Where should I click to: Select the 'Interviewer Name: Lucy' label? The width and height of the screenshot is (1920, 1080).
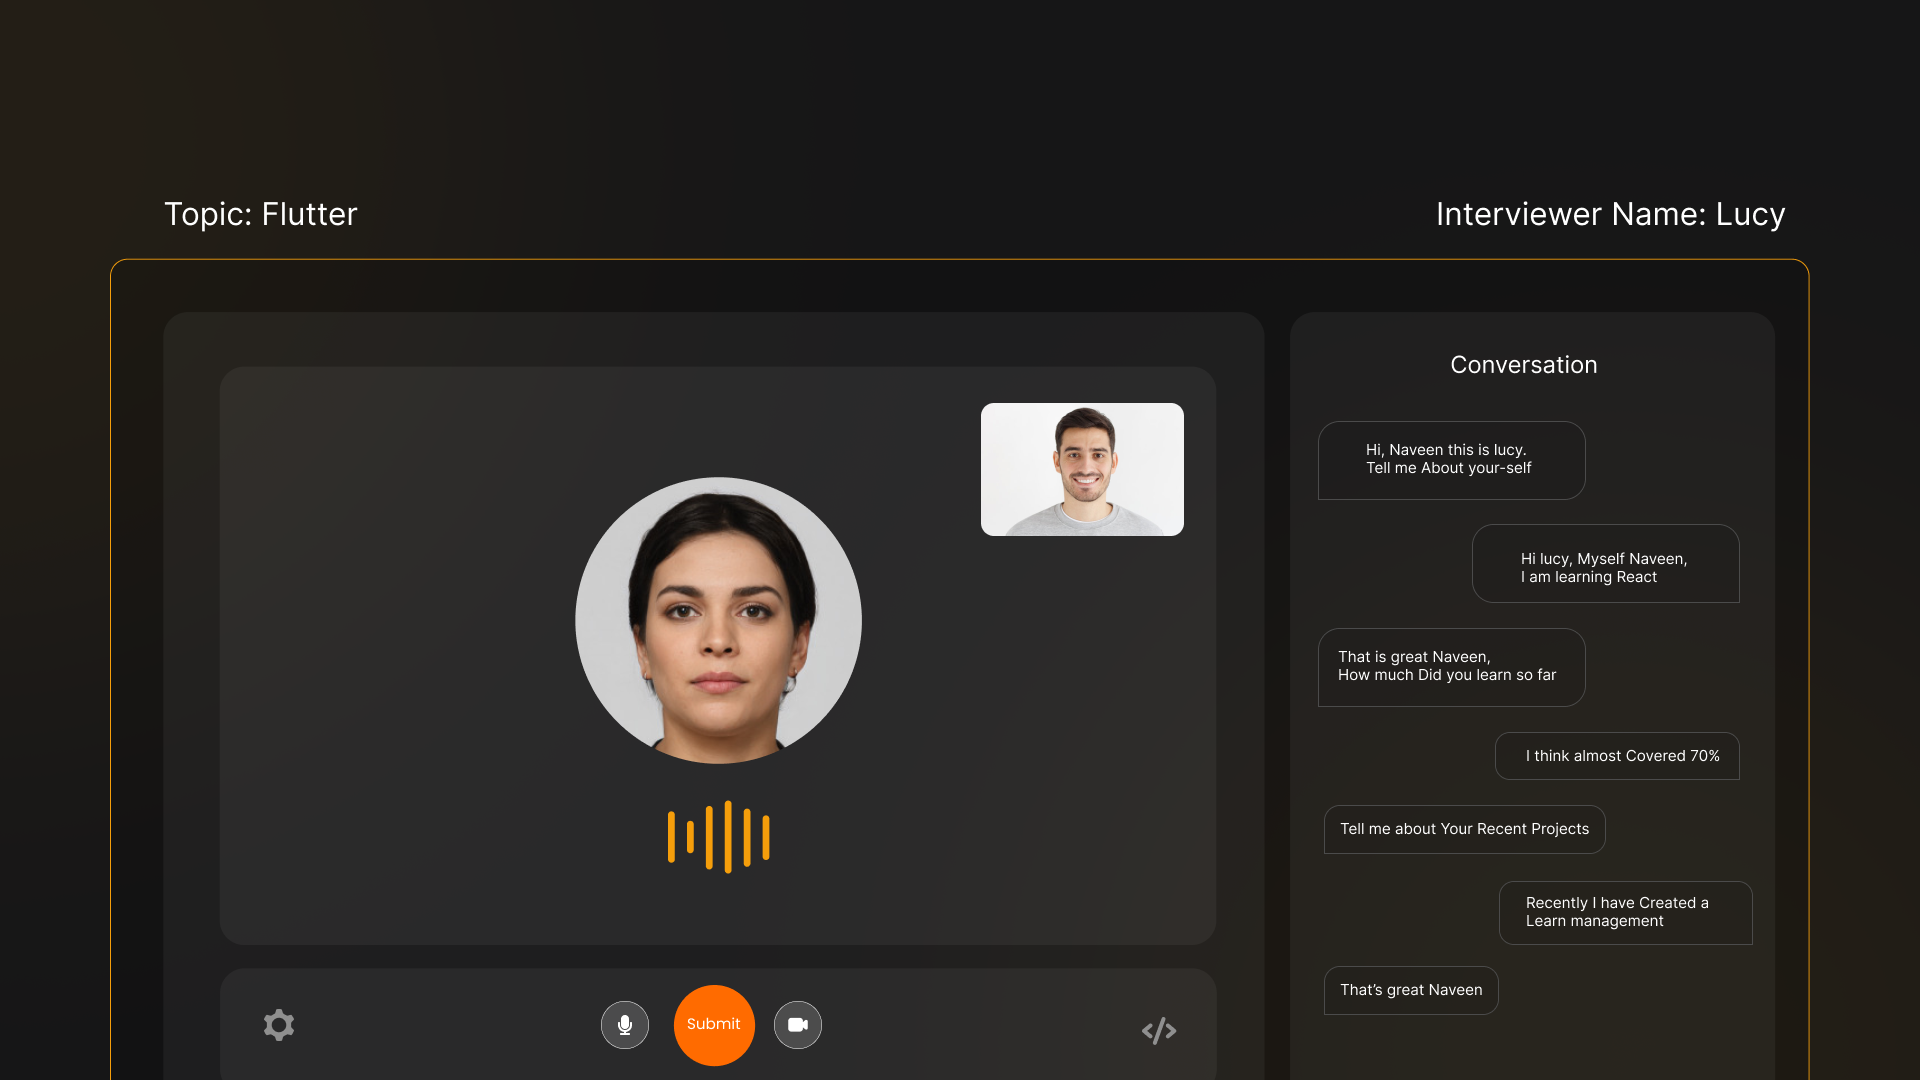pos(1610,214)
